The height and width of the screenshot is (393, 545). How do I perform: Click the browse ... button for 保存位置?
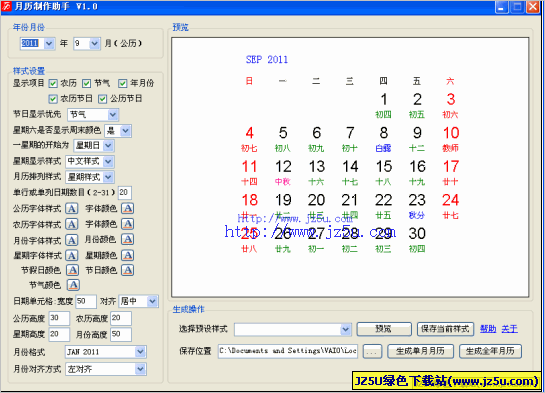(x=372, y=351)
